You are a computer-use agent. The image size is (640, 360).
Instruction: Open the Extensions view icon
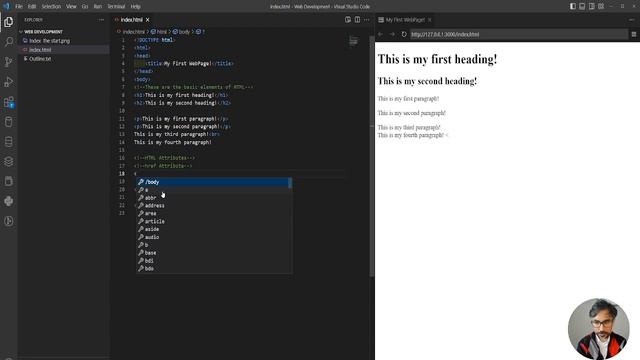click(x=9, y=102)
